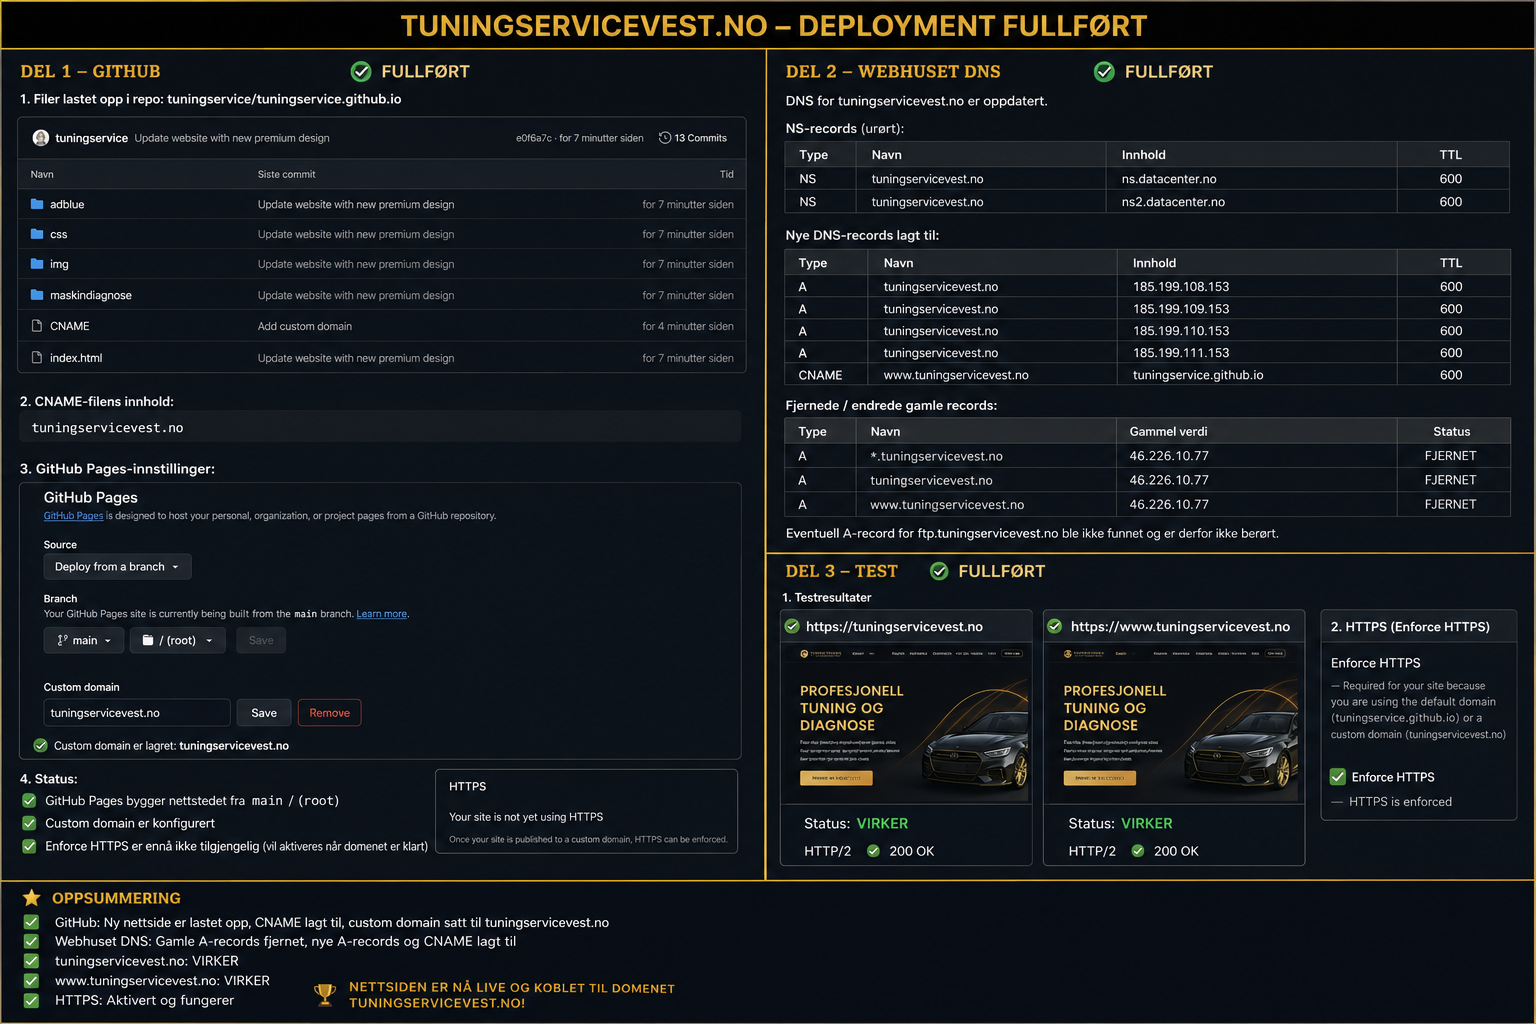Open the https://tuningservicevest.no preview thumbnail
This screenshot has height=1024, width=1536.
[x=906, y=722]
